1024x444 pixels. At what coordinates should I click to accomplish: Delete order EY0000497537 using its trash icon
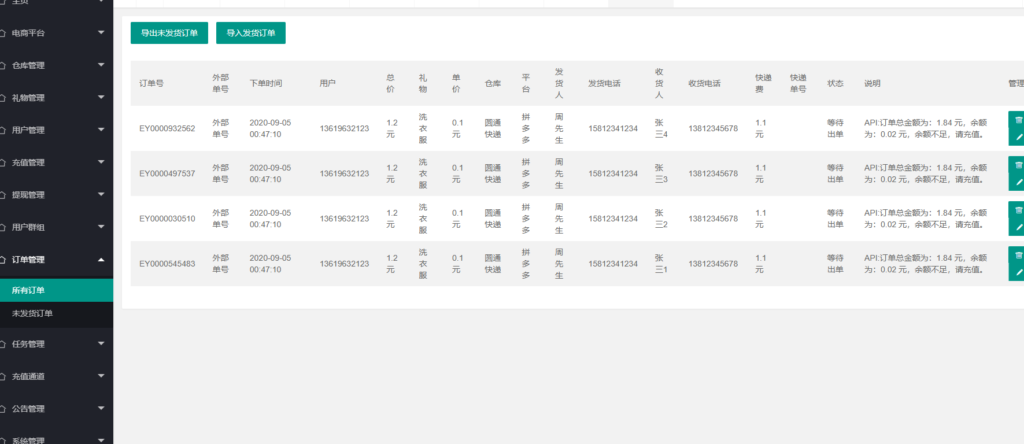click(x=1018, y=164)
